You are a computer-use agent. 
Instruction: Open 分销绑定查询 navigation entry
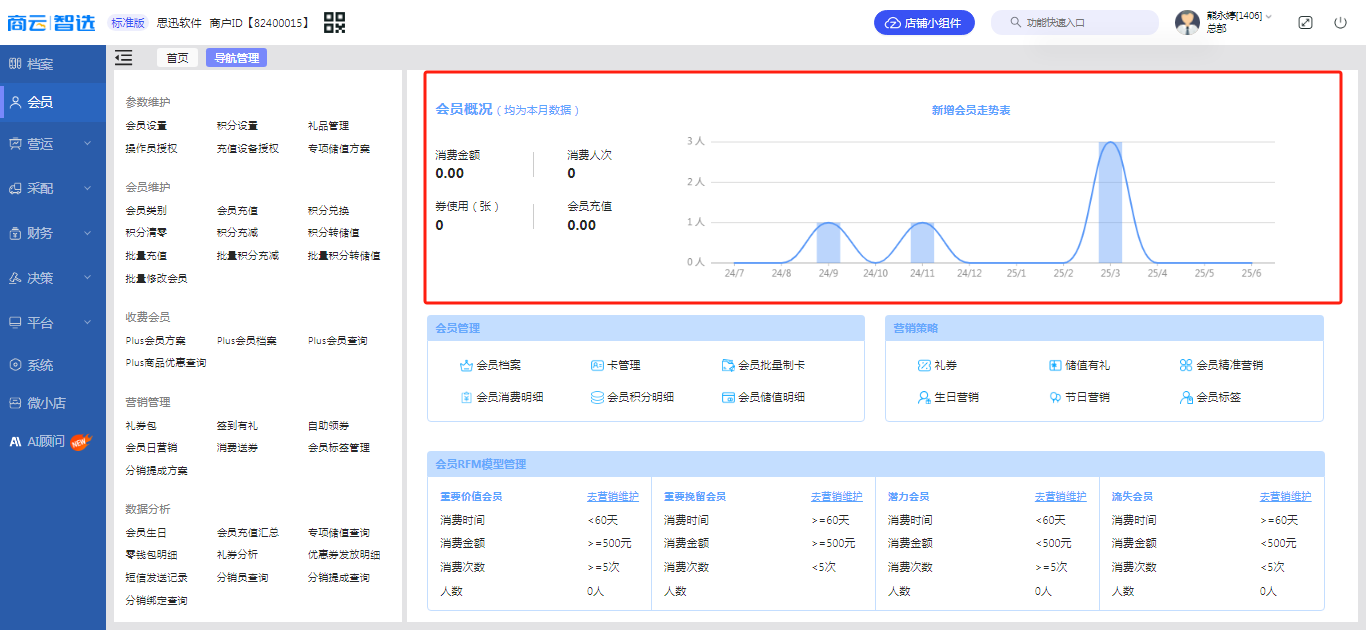[x=156, y=601]
